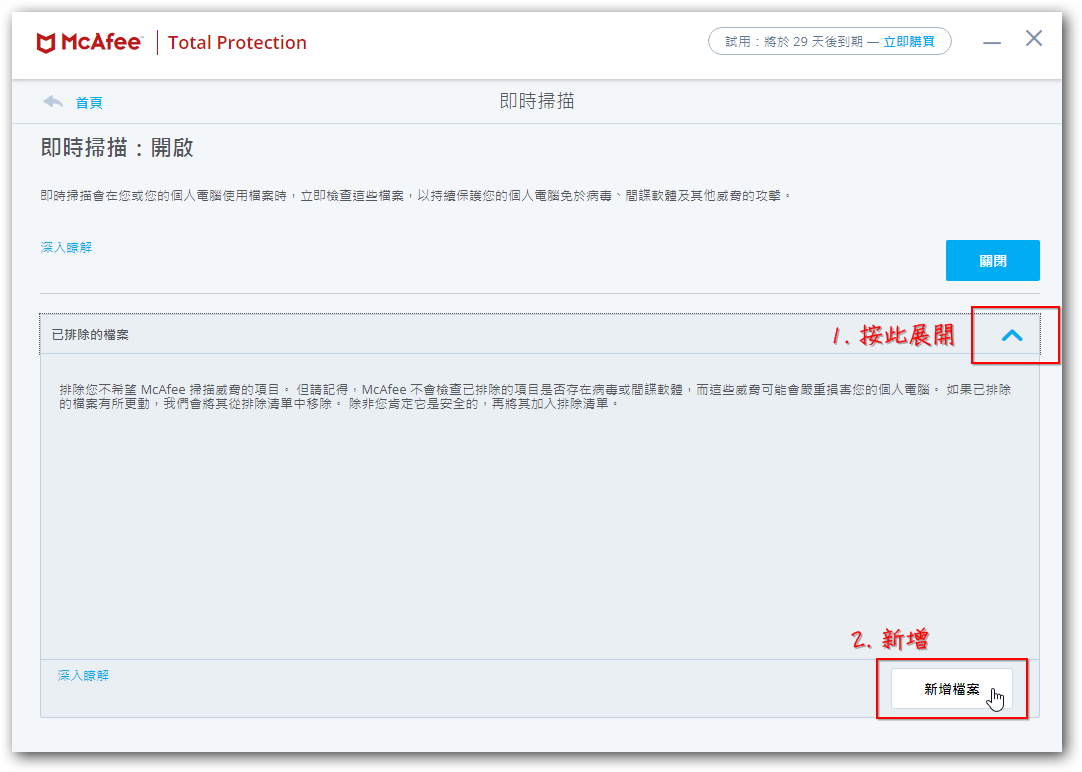Click the Total Protection product title

(x=237, y=43)
